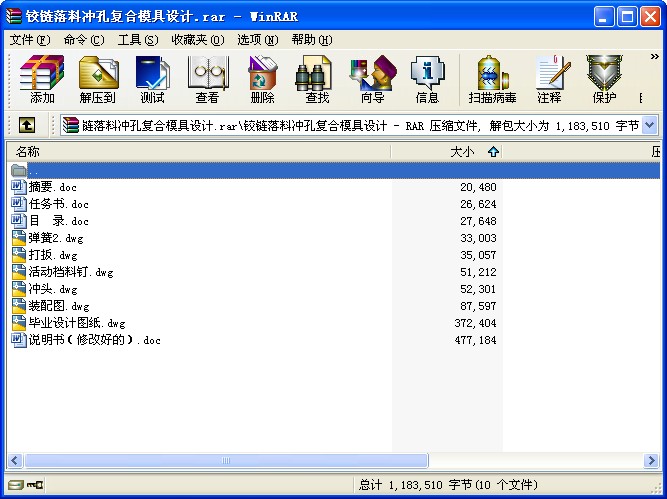Click the Word icon beside 任务书.doc
Viewport: 667px width, 499px height.
(19, 204)
